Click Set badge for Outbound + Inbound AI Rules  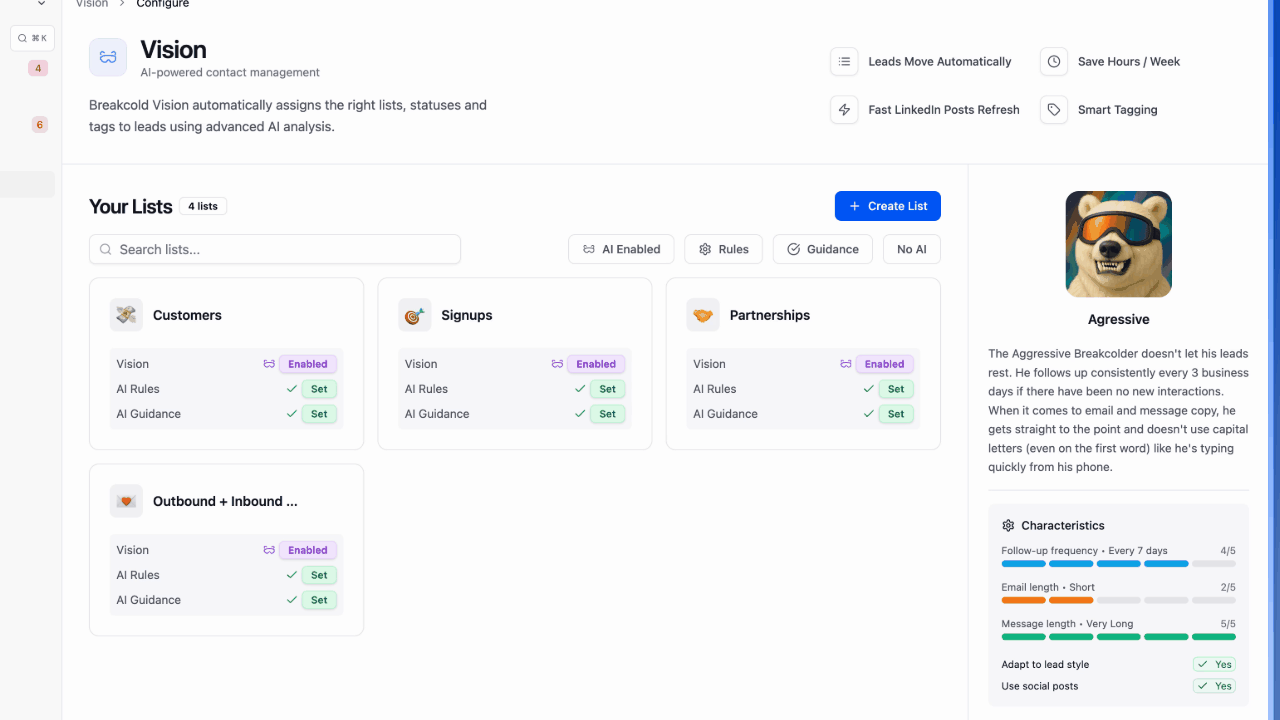(319, 575)
